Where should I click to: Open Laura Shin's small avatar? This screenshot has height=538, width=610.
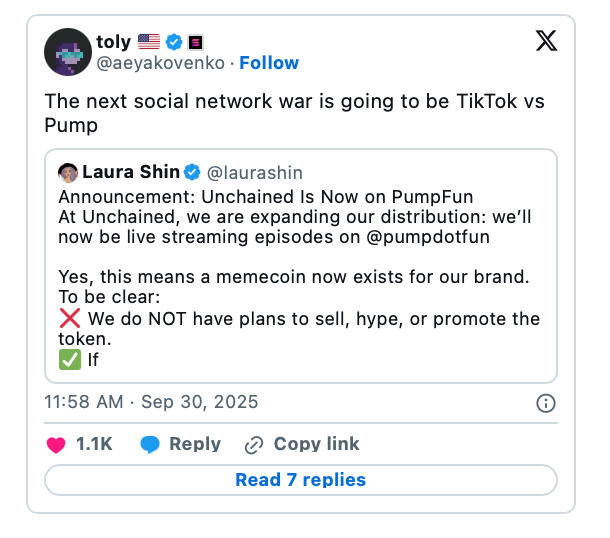(68, 173)
